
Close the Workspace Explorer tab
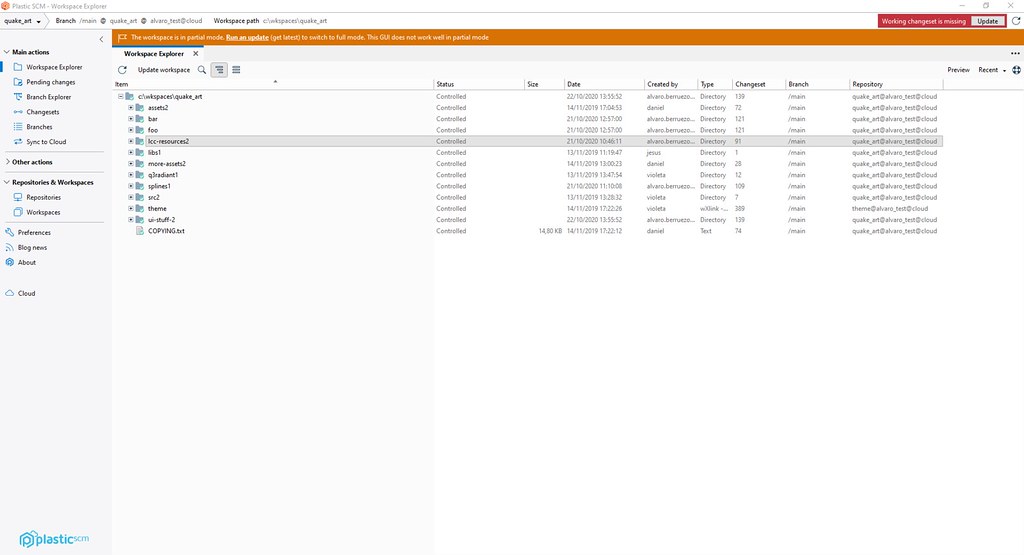195,54
